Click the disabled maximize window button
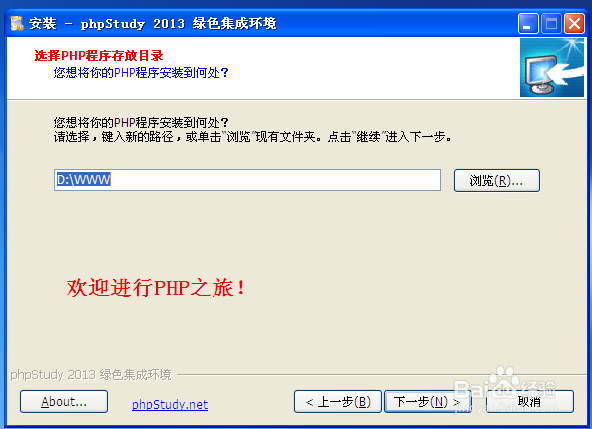 551,24
